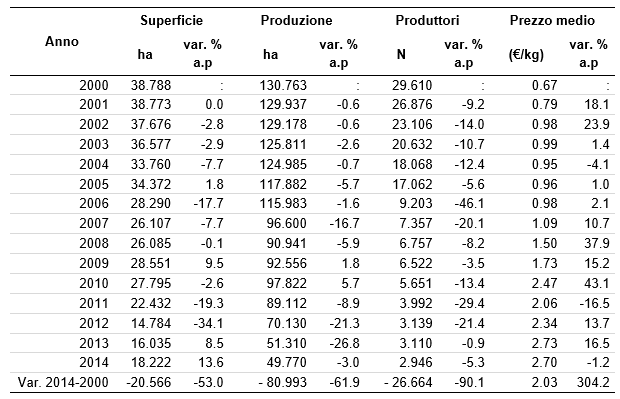Screen dimensions: 620x399
Task: Select the Produzione column header
Action: pyautogui.click(x=296, y=21)
